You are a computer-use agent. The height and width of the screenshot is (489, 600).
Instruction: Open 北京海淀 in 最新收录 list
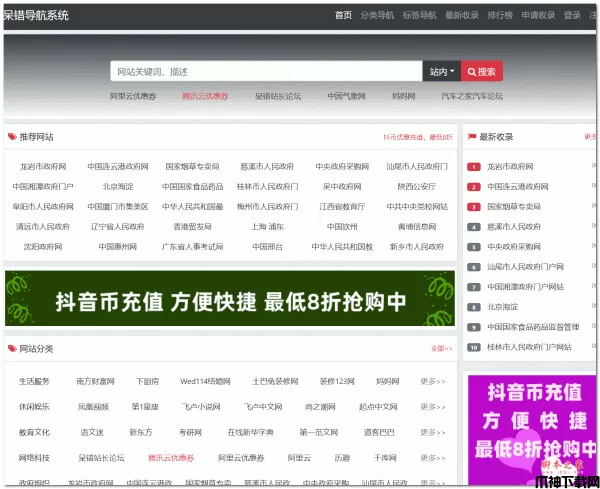tap(502, 307)
